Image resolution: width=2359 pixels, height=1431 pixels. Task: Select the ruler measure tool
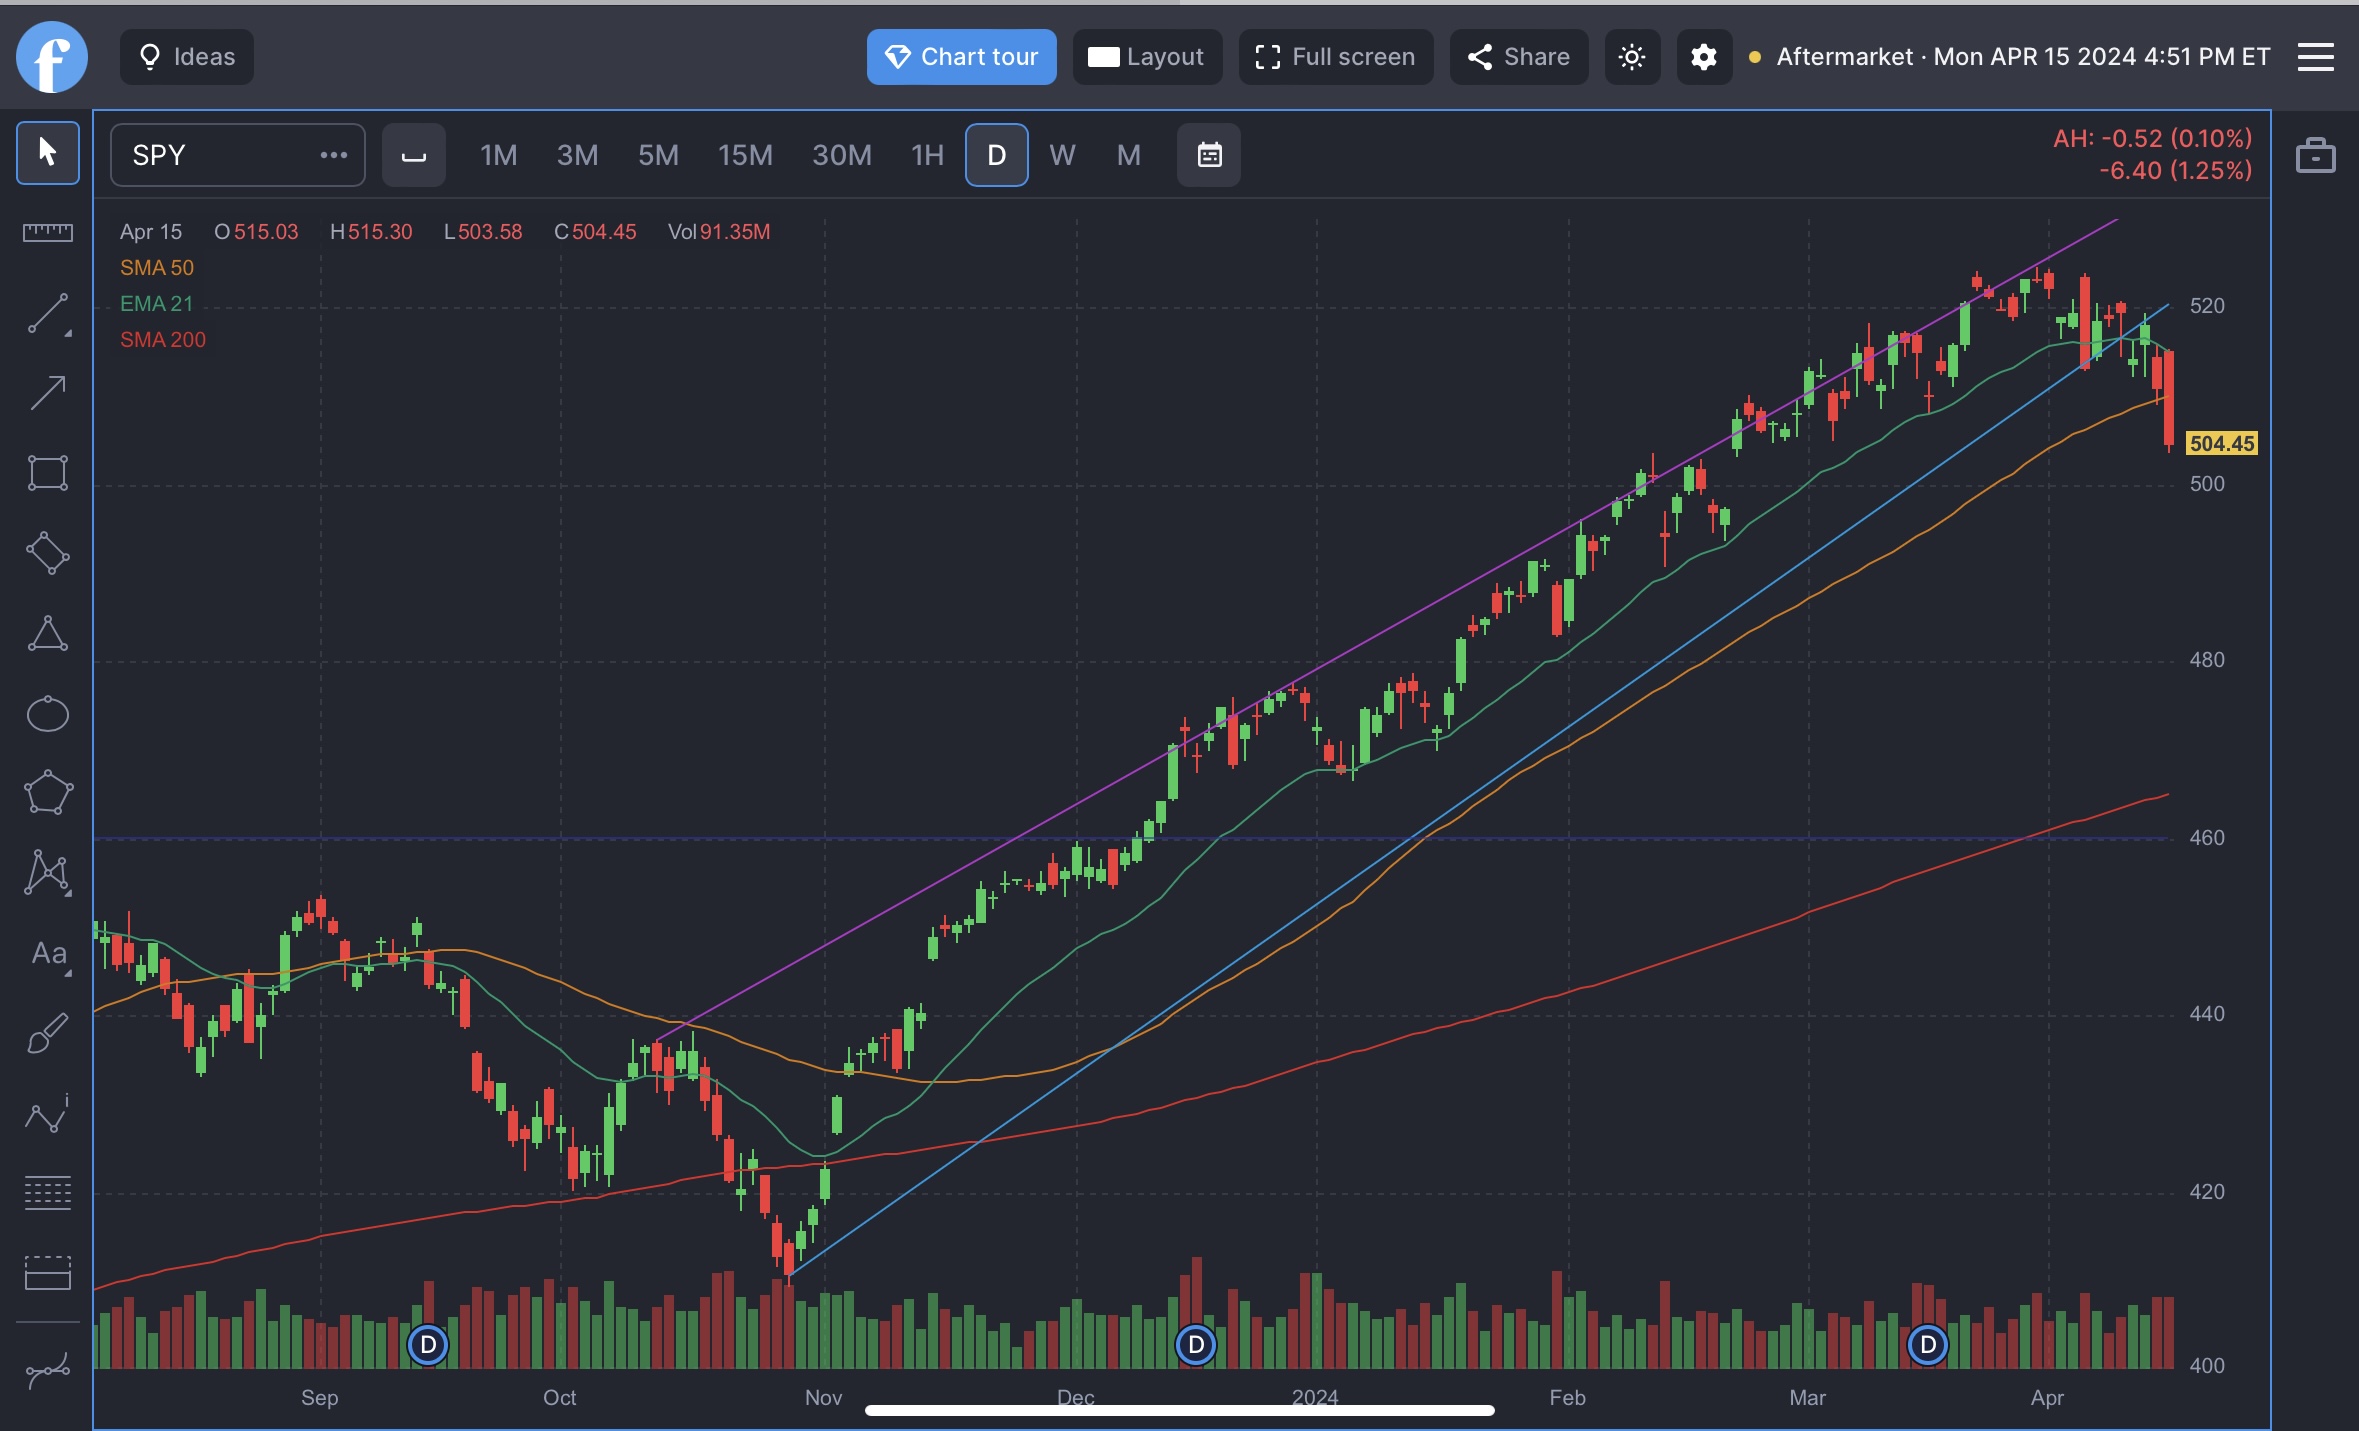[47, 232]
